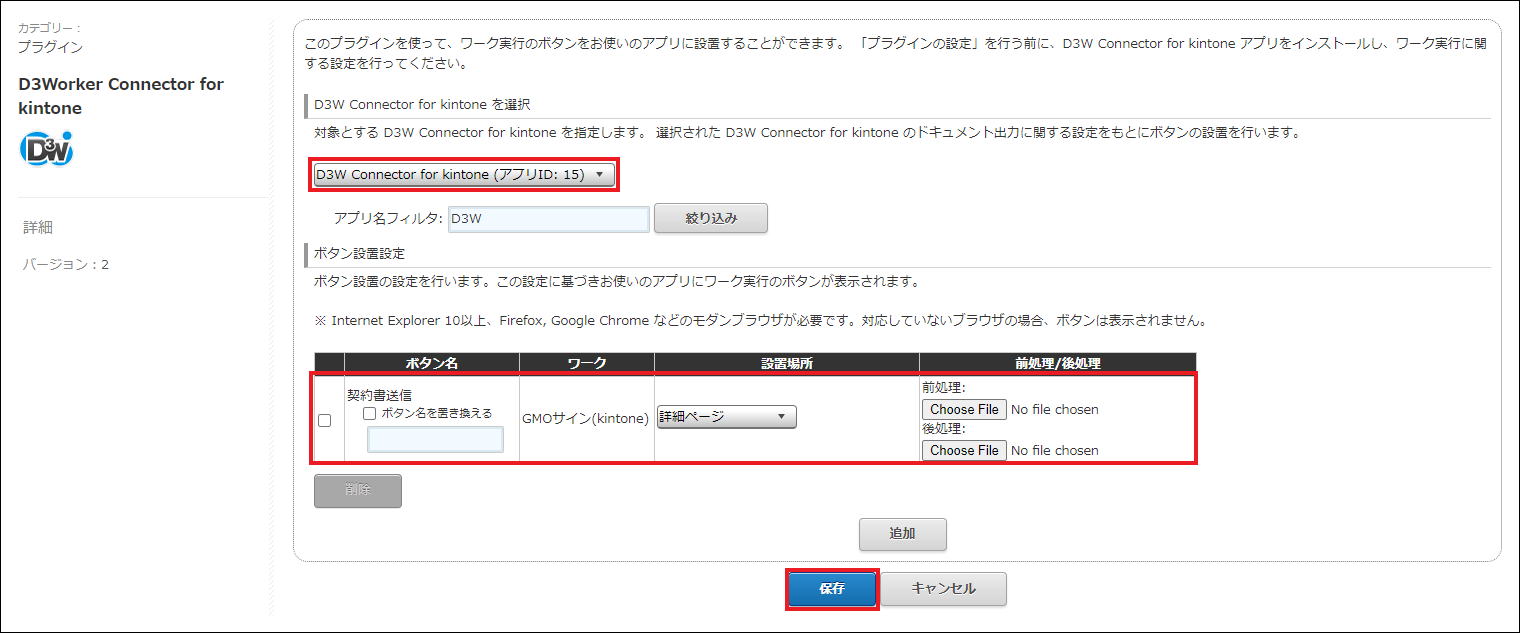The height and width of the screenshot is (633, 1520).
Task: Click the ワーク column header
Action: tap(587, 363)
